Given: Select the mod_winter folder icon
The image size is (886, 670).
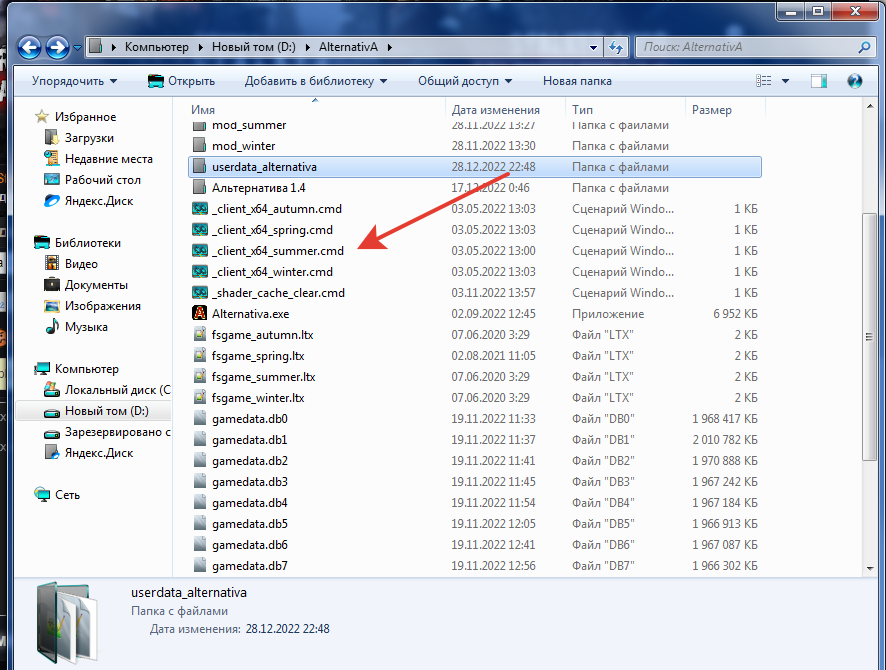Looking at the screenshot, I should click(199, 146).
